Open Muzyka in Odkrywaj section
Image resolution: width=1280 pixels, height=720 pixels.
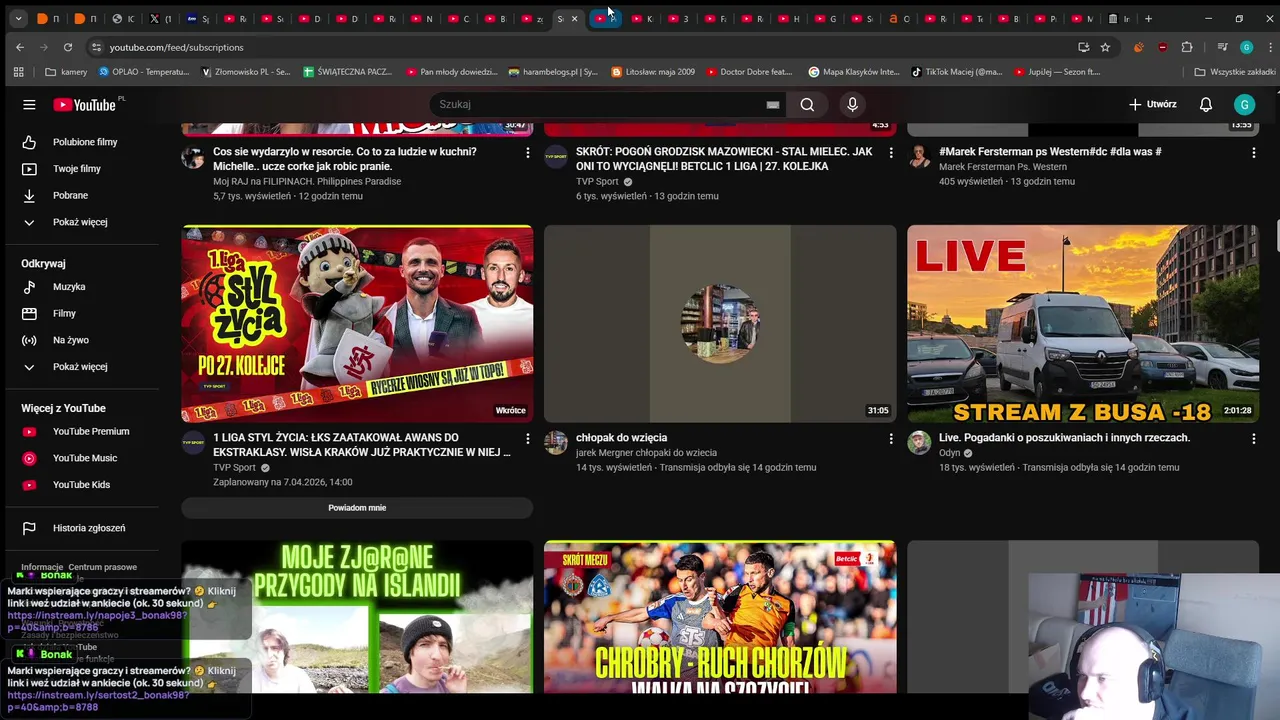coord(69,287)
